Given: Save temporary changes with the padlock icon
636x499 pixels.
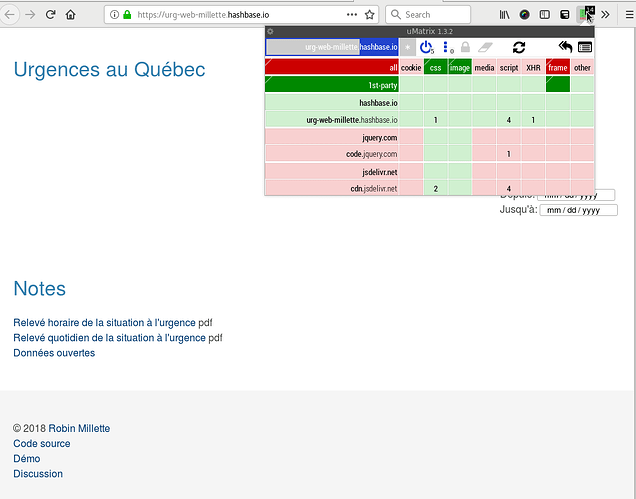Looking at the screenshot, I should point(465,47).
